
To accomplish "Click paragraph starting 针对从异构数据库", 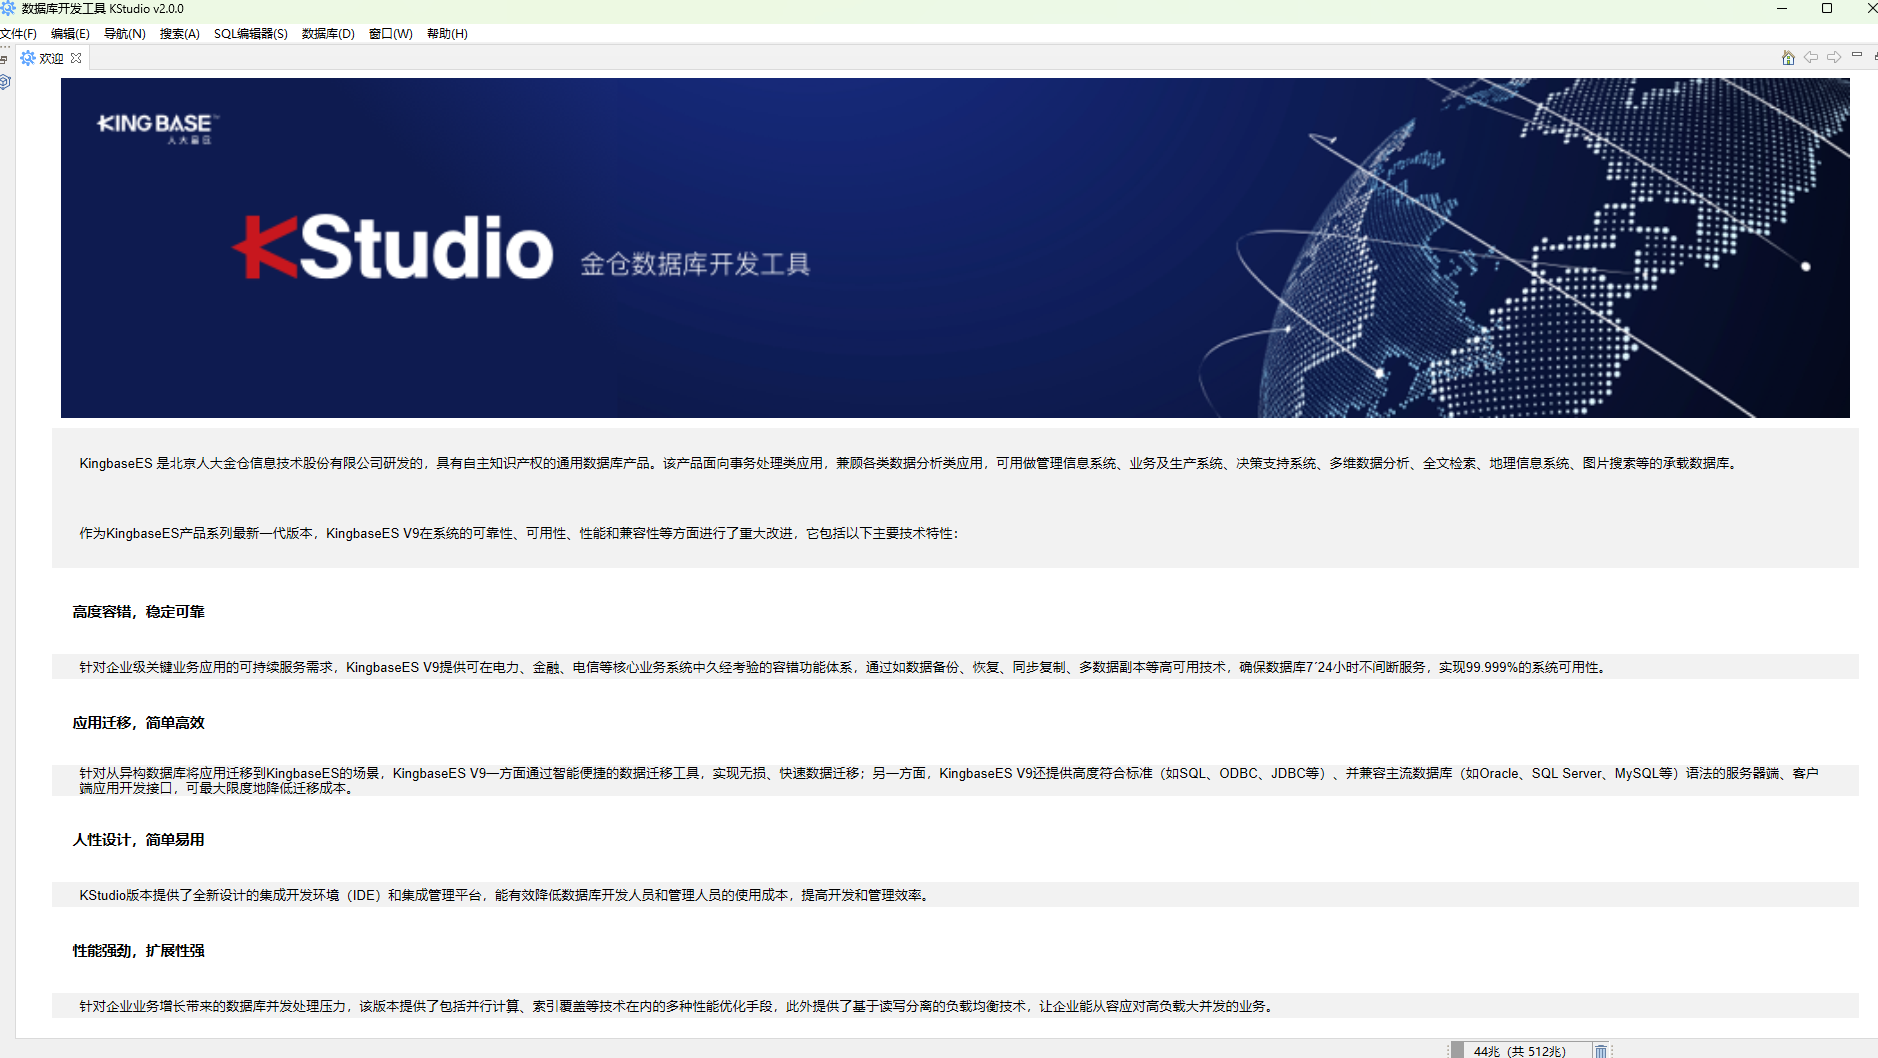I will 949,781.
